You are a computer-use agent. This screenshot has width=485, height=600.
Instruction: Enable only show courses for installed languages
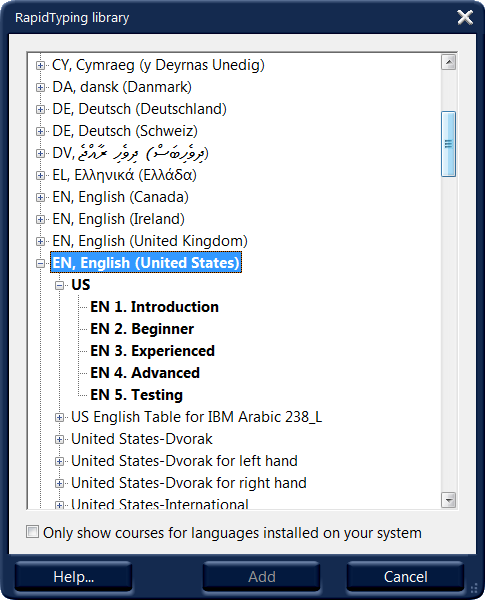33,532
